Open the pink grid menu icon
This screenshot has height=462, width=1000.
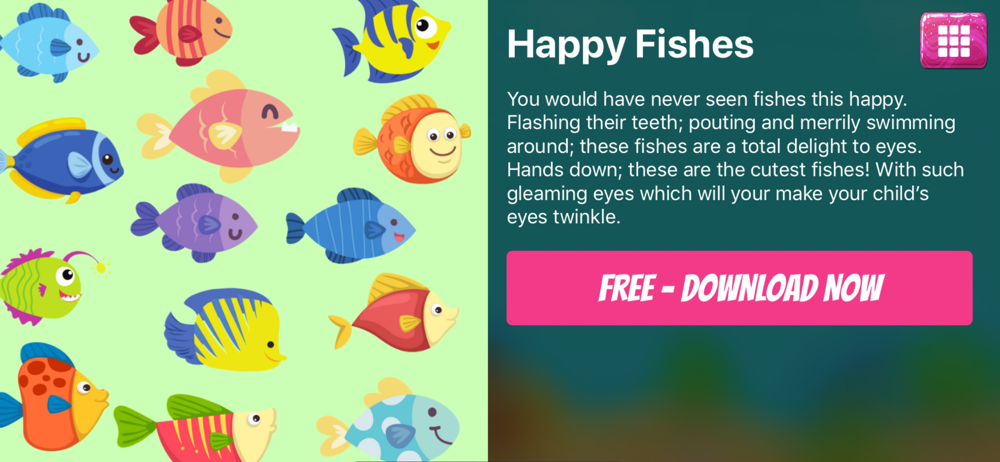click(953, 41)
